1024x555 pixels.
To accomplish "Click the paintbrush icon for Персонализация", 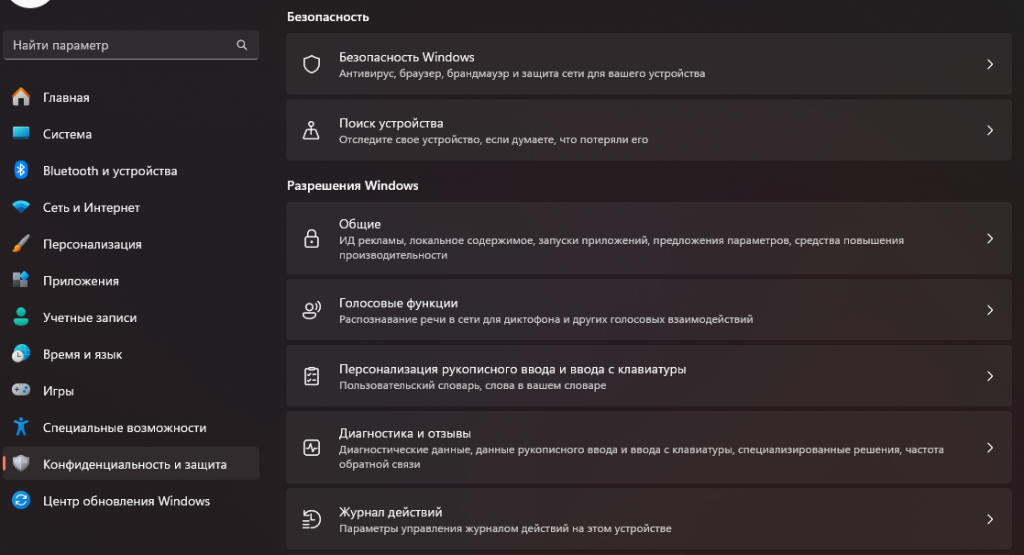I will point(21,244).
